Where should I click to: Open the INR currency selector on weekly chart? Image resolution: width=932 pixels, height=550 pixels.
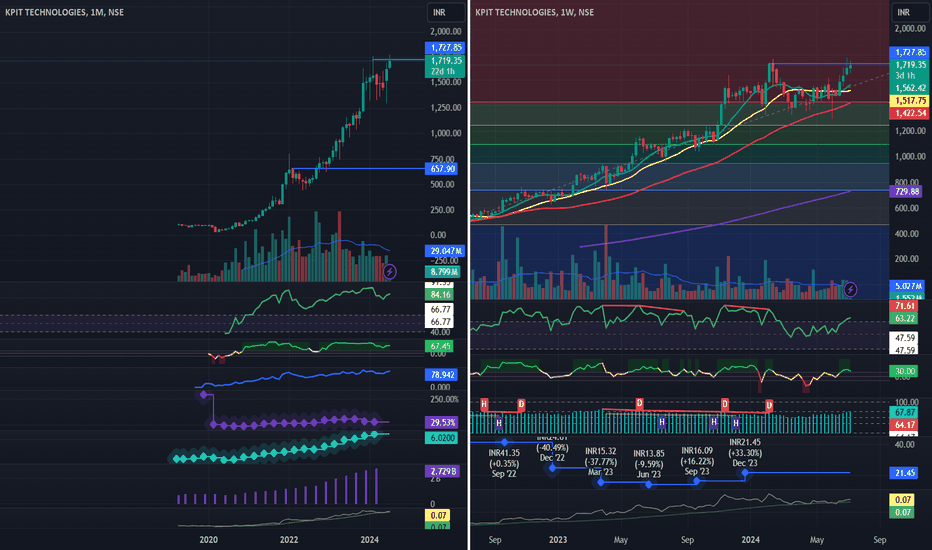click(909, 12)
